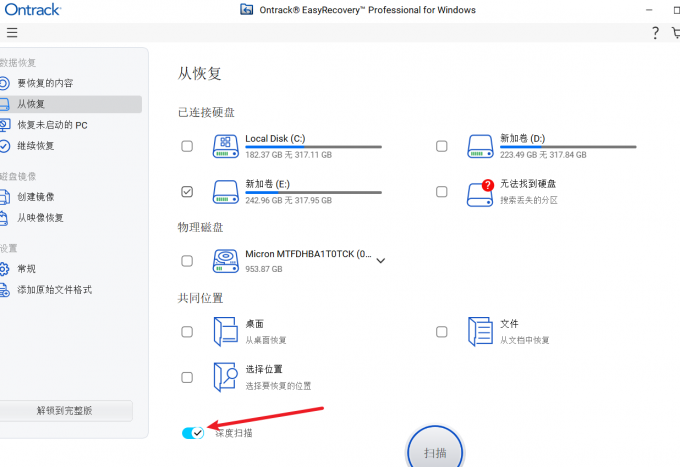Click the 文件 documents icon
680x467 pixels.
click(x=480, y=332)
